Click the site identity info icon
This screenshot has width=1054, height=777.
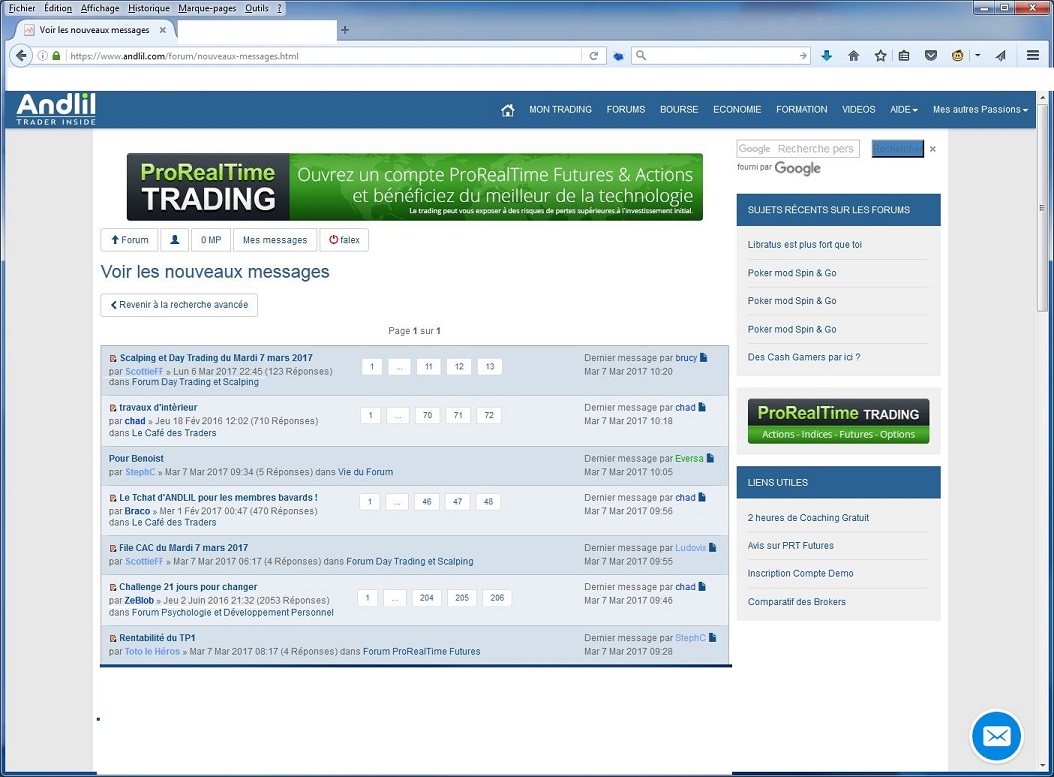42,56
